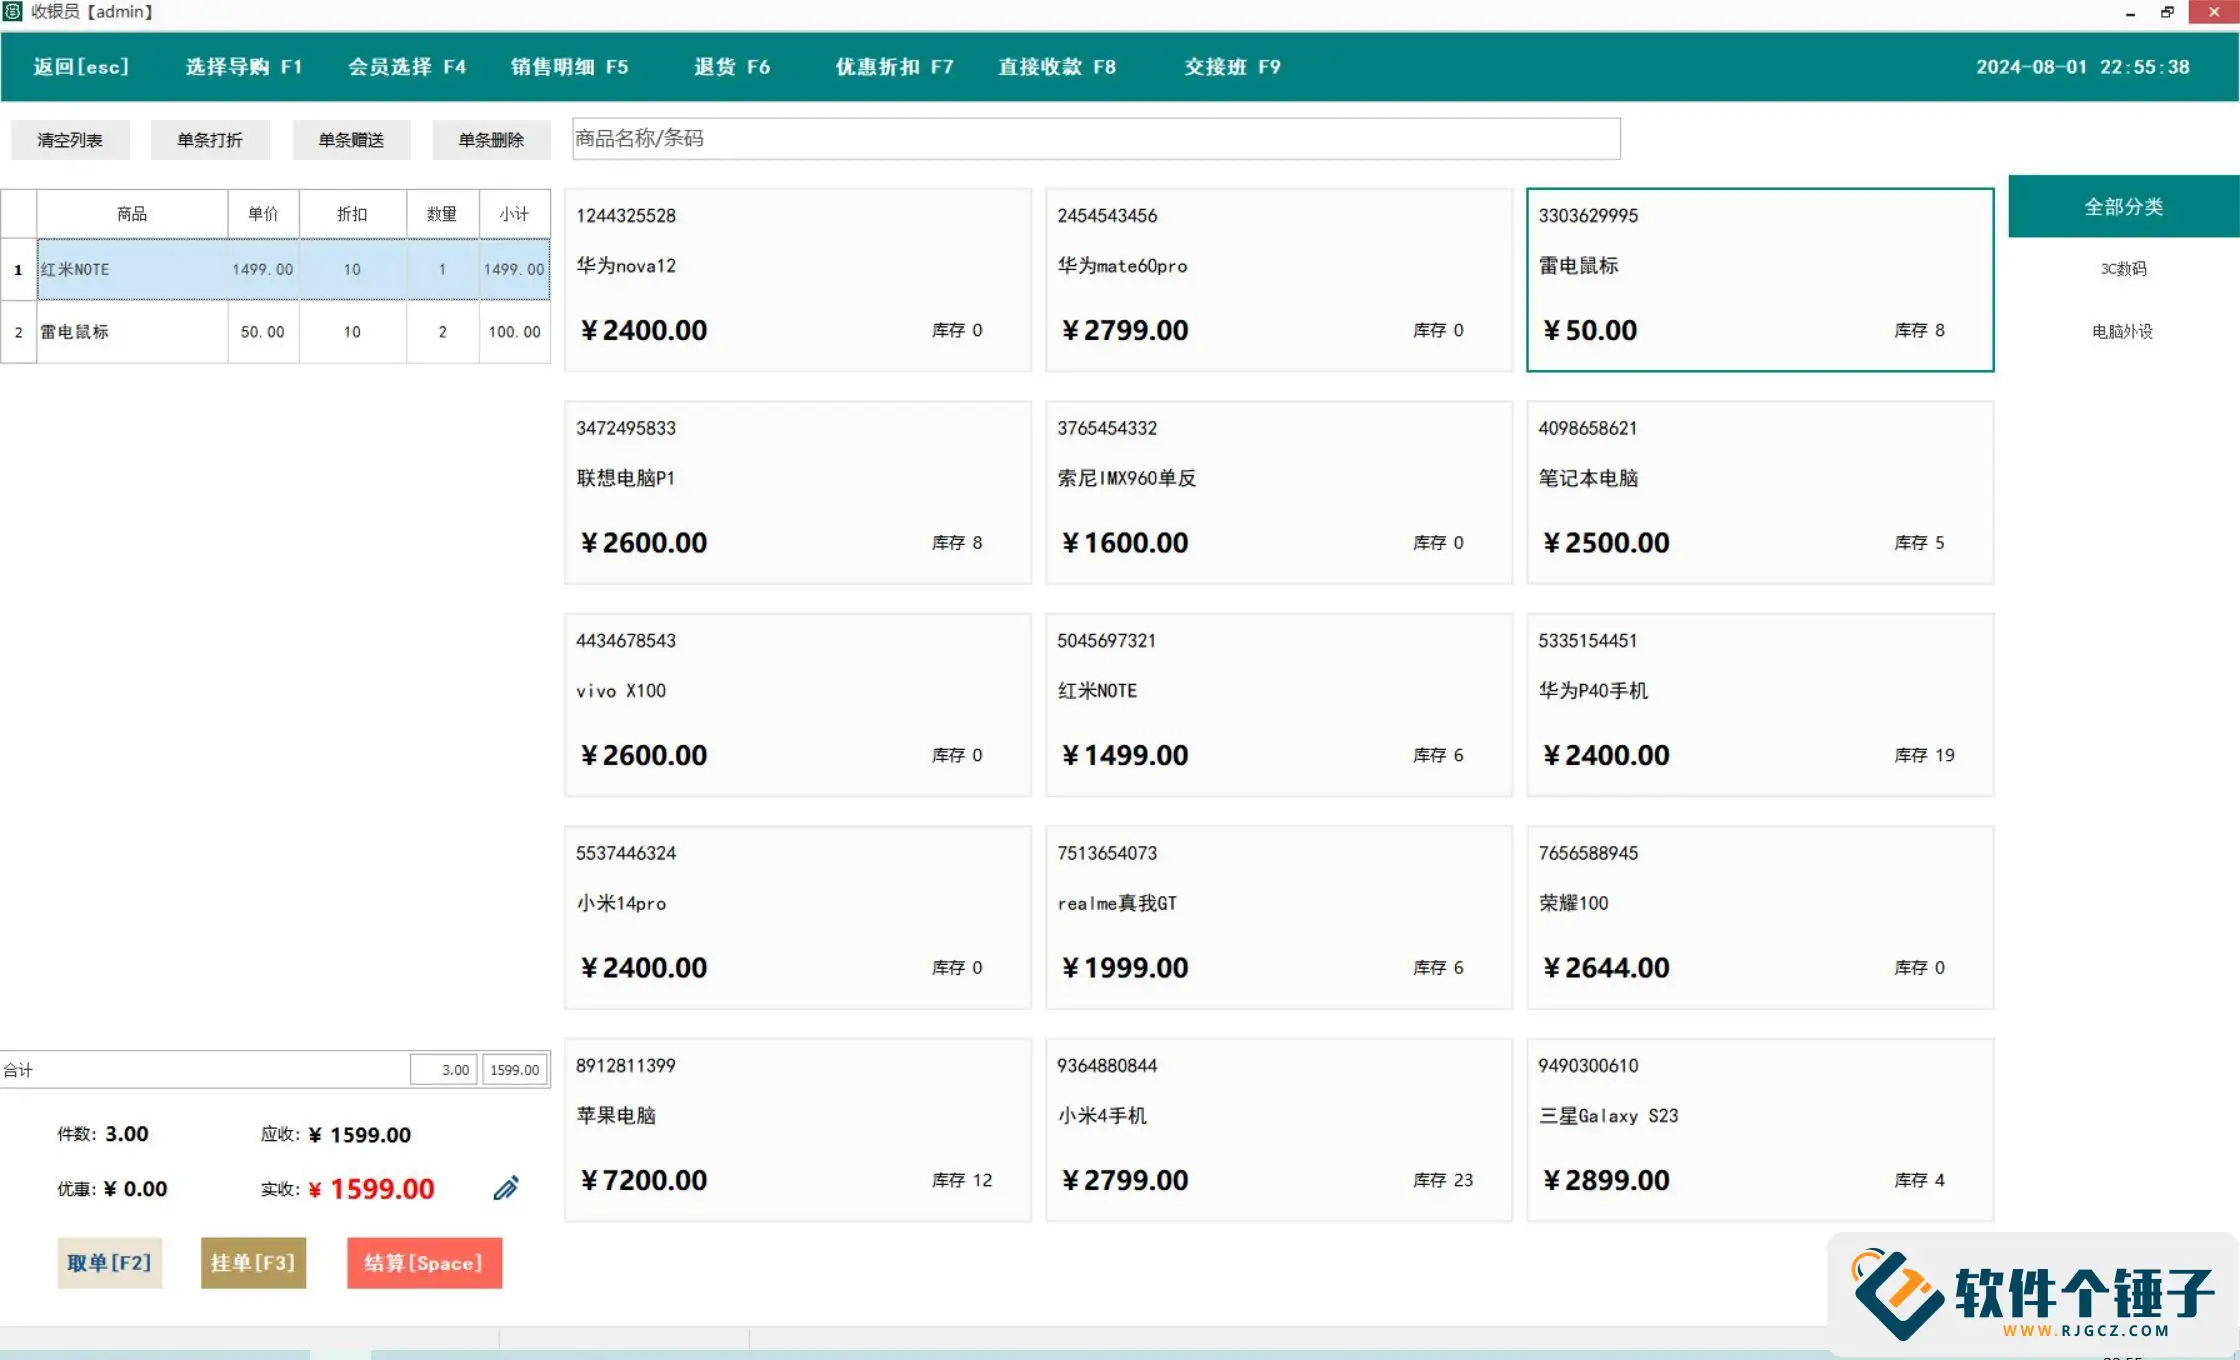Image resolution: width=2240 pixels, height=1360 pixels.
Task: Click the red 实收 ¥1599.00 amount
Action: pyautogui.click(x=371, y=1189)
